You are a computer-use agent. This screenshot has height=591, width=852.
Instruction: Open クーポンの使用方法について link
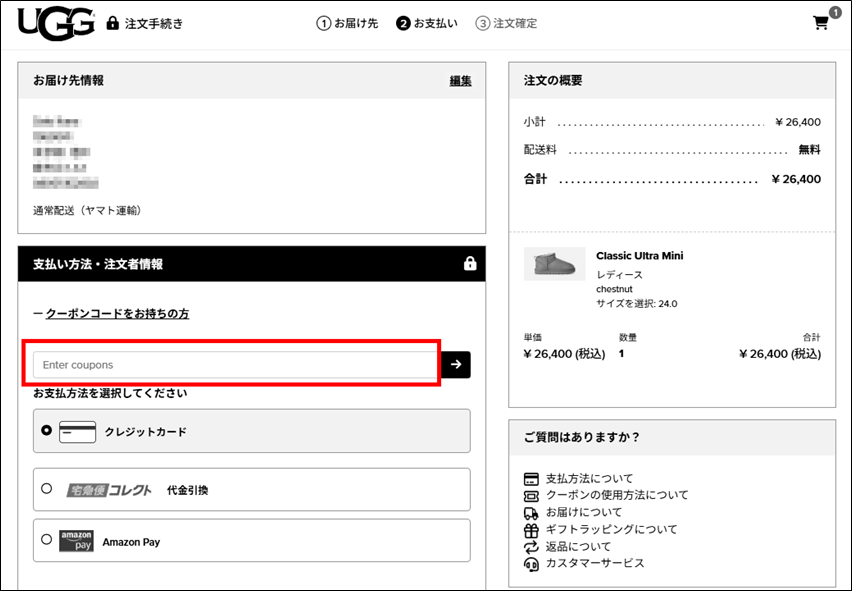coord(617,495)
